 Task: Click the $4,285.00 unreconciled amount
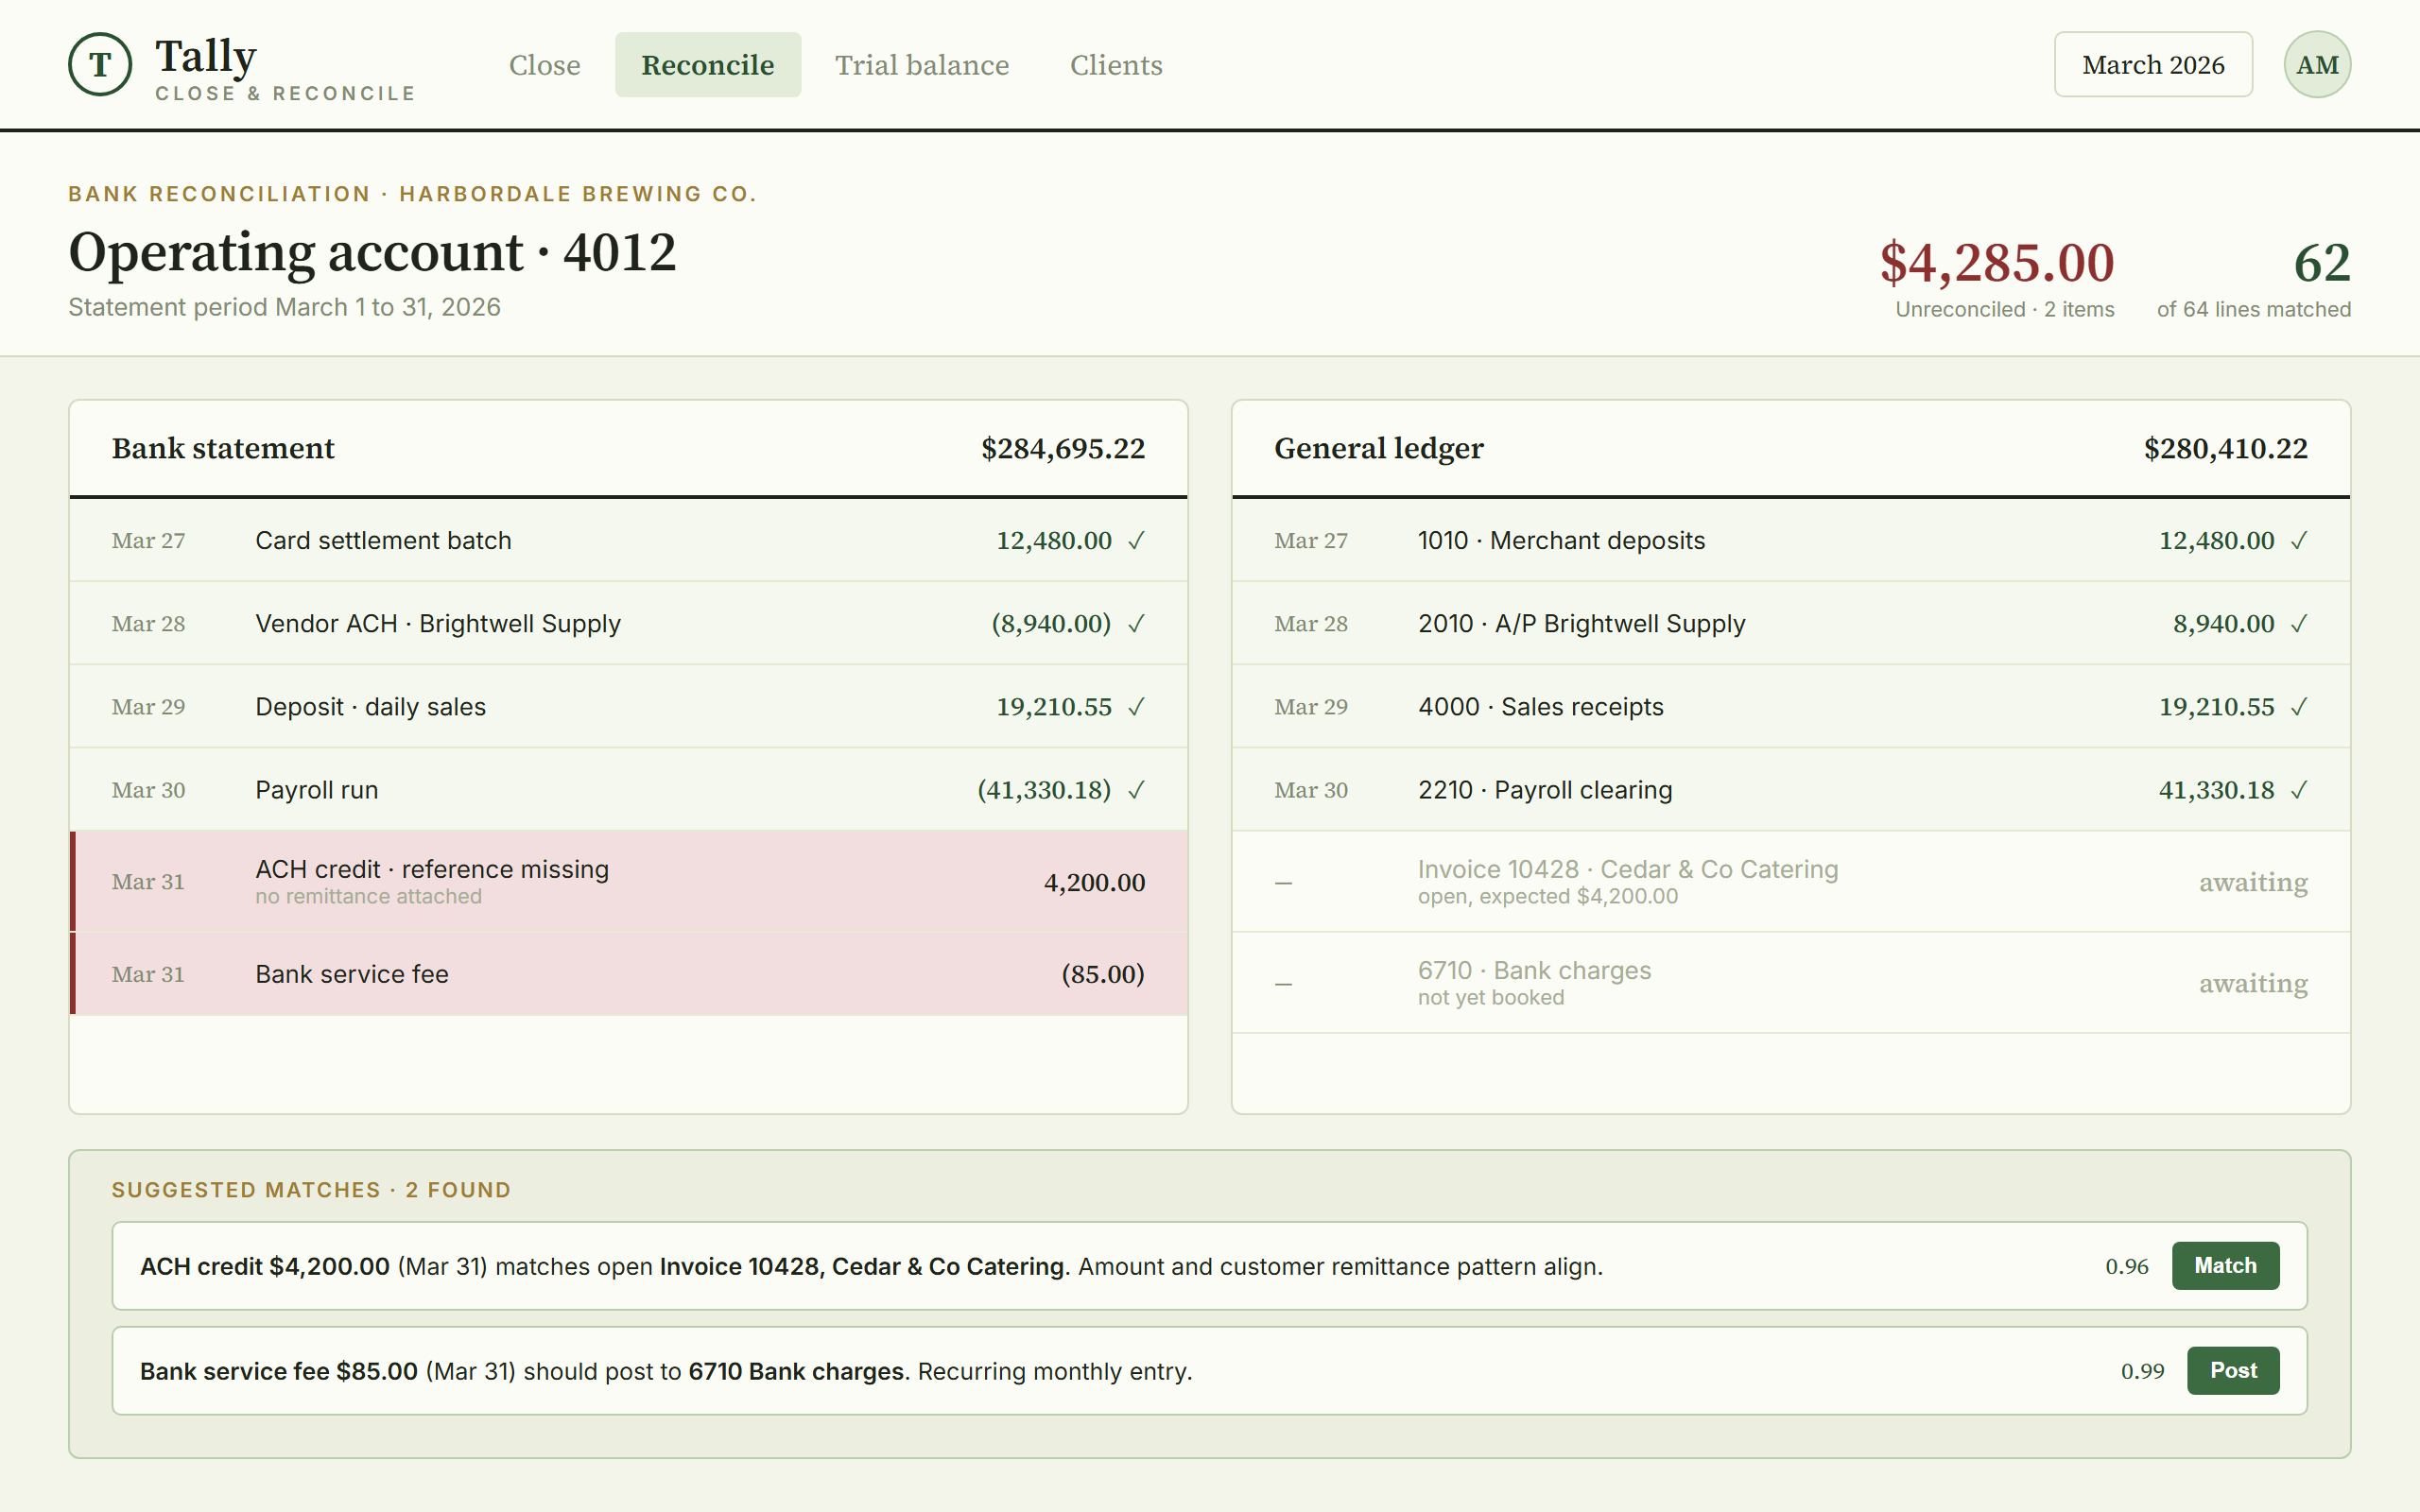1997,263
